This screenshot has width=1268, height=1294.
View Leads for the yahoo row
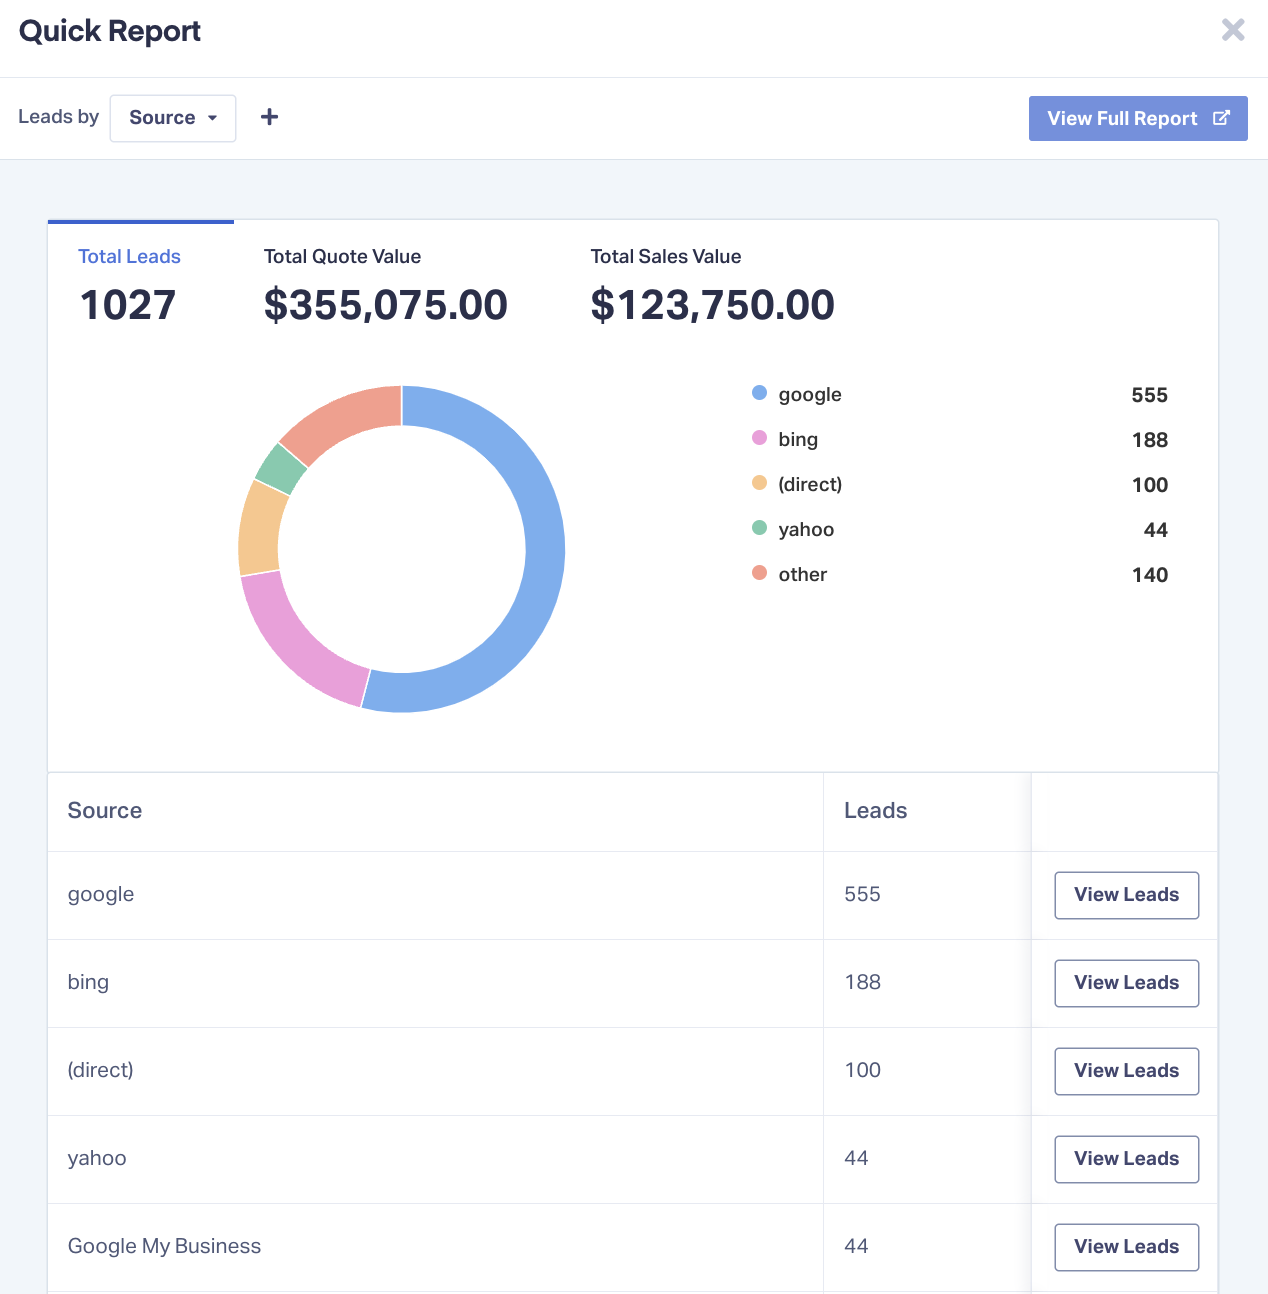pyautogui.click(x=1127, y=1159)
